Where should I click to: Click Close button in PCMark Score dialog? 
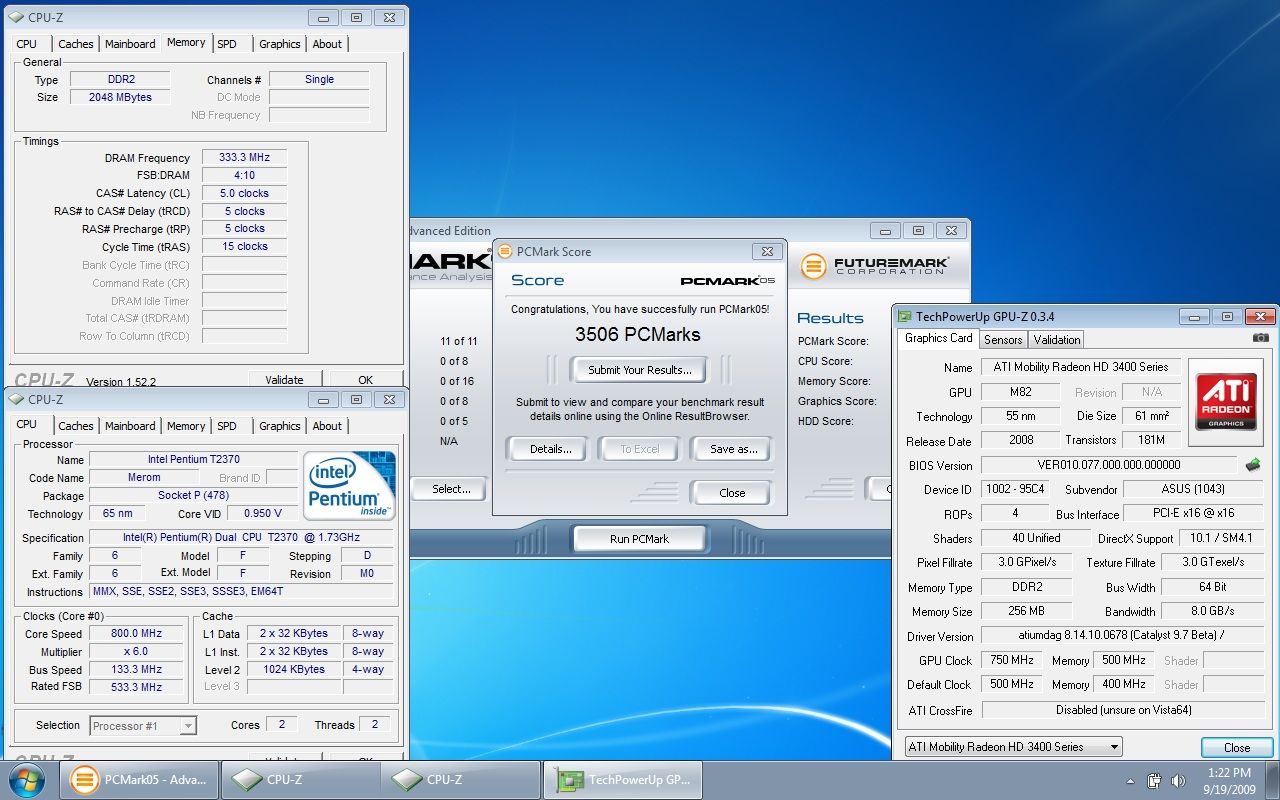(x=732, y=493)
